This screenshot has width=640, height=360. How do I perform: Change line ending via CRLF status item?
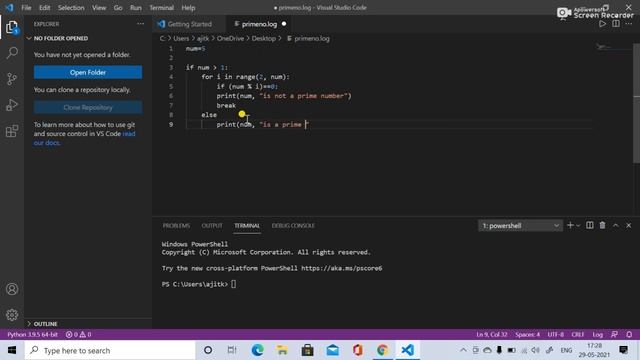coord(578,334)
